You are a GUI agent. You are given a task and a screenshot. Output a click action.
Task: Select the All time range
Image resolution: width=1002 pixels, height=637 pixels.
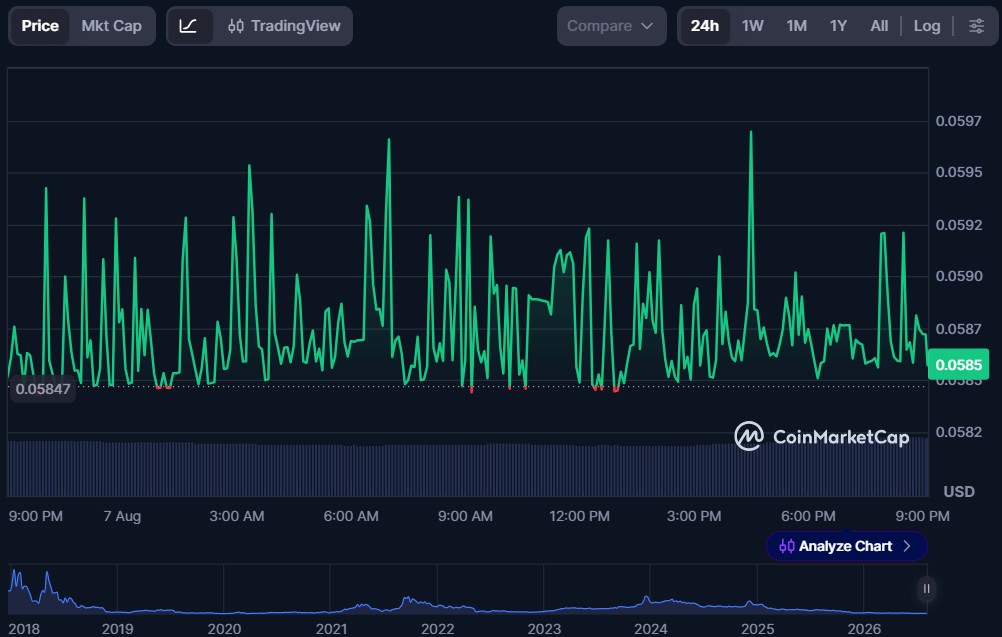click(x=879, y=26)
